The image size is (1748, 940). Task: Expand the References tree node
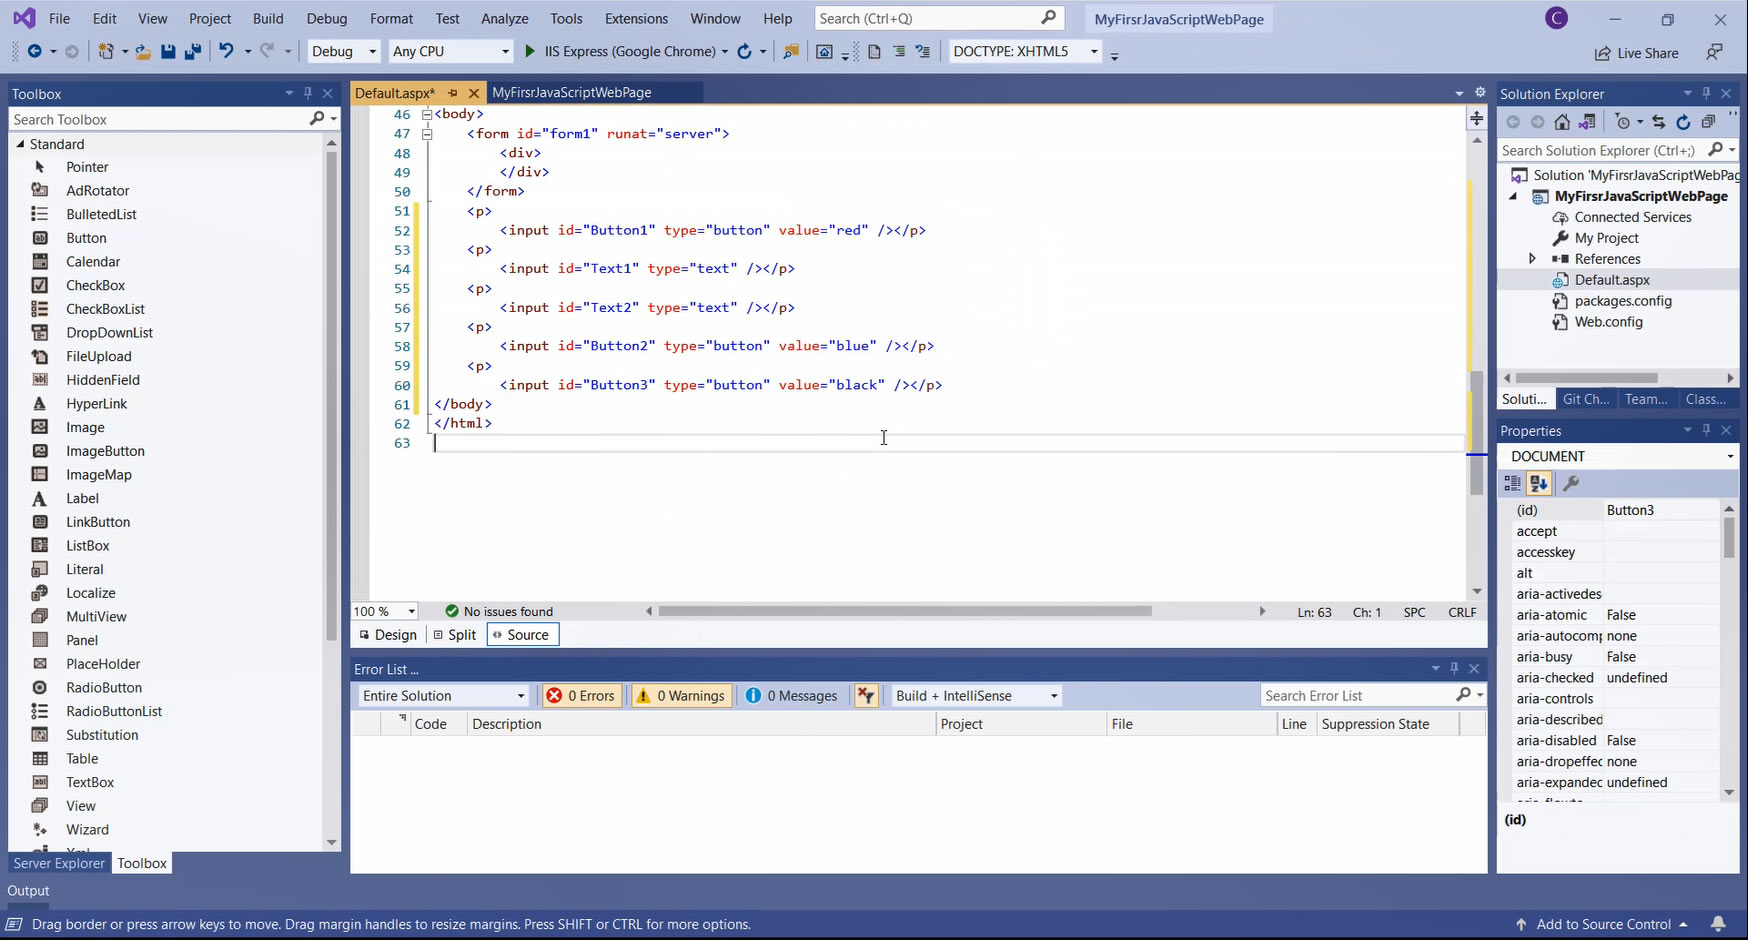[1532, 259]
